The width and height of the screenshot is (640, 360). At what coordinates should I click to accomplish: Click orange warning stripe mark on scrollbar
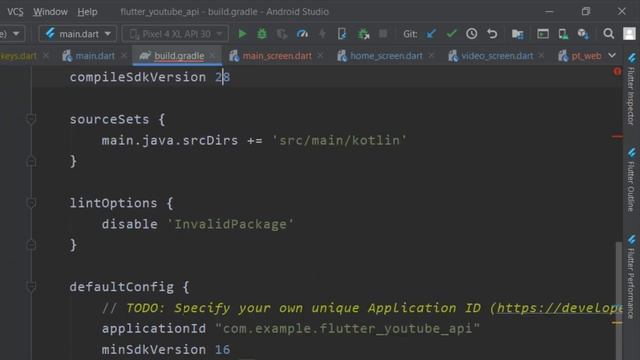(x=617, y=322)
